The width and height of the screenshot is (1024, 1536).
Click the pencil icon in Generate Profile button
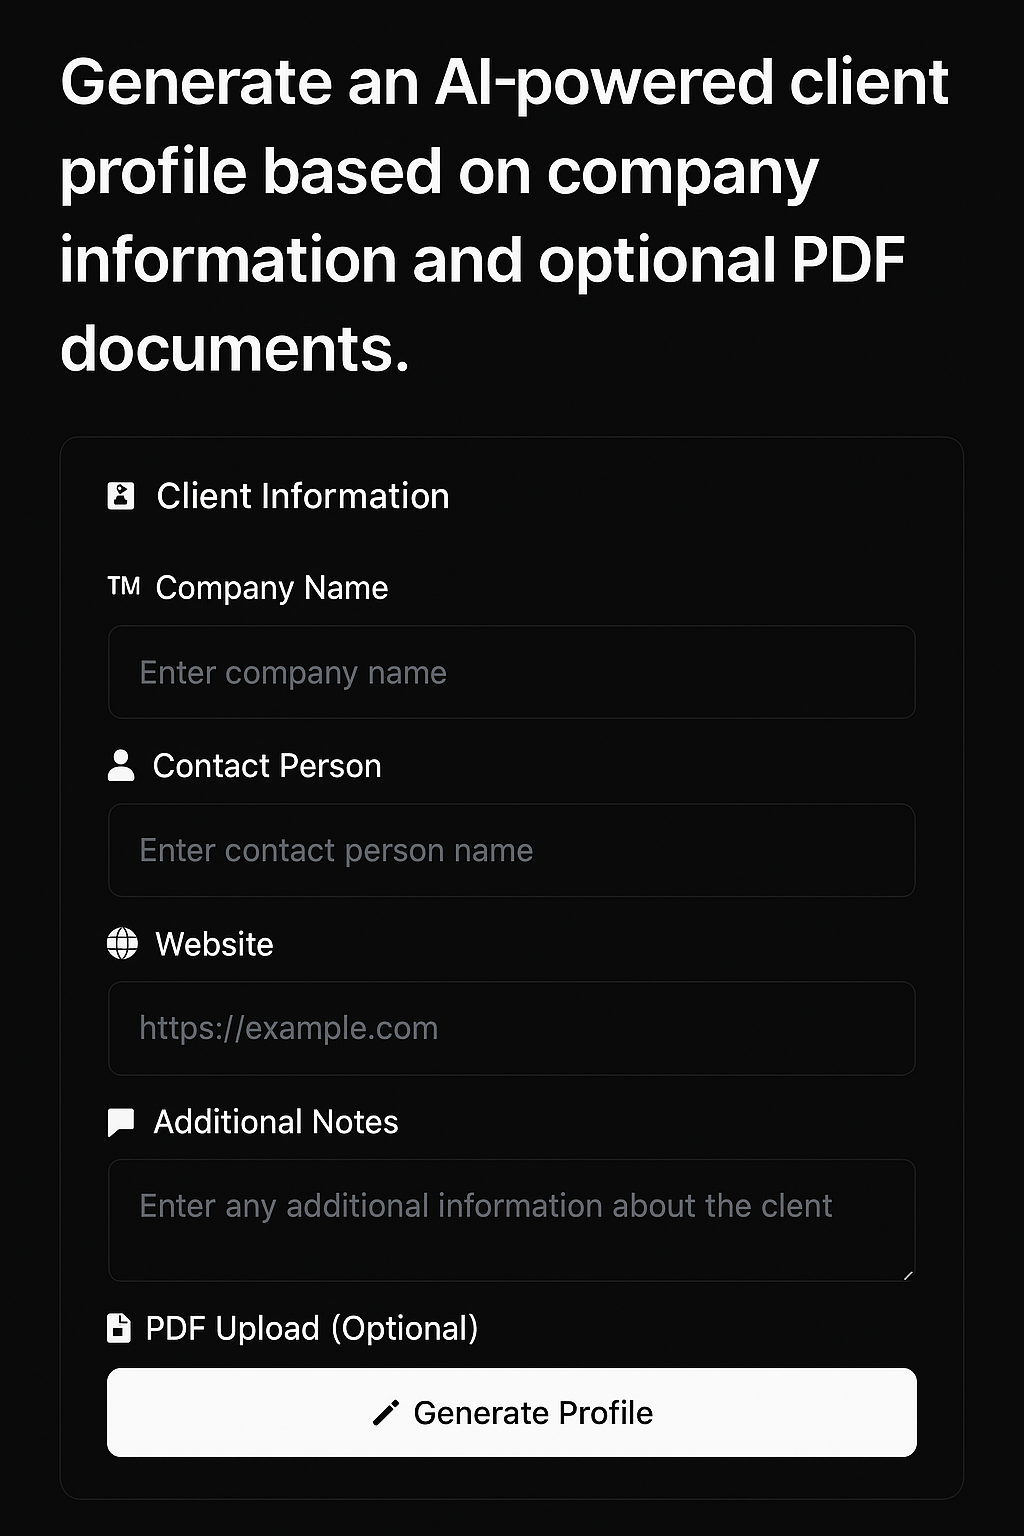click(386, 1413)
